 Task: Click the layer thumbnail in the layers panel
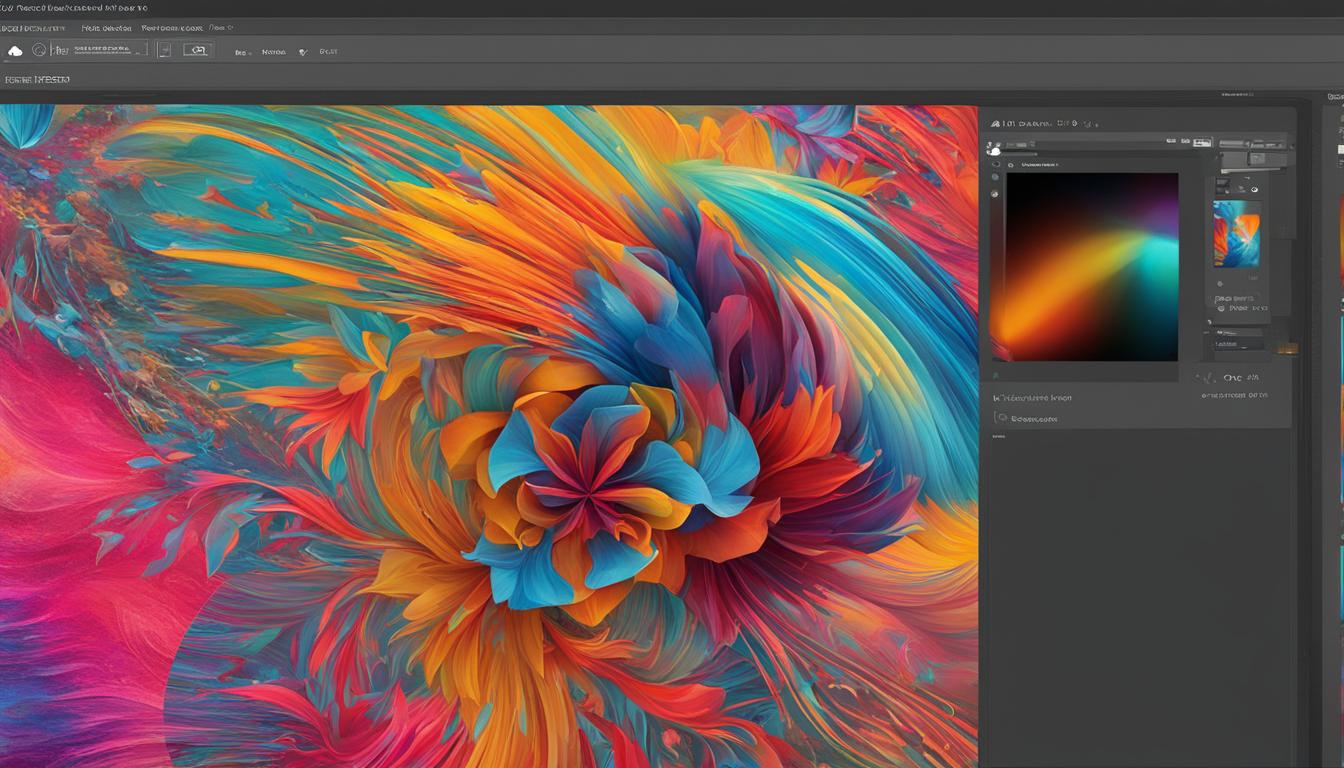tap(1237, 235)
